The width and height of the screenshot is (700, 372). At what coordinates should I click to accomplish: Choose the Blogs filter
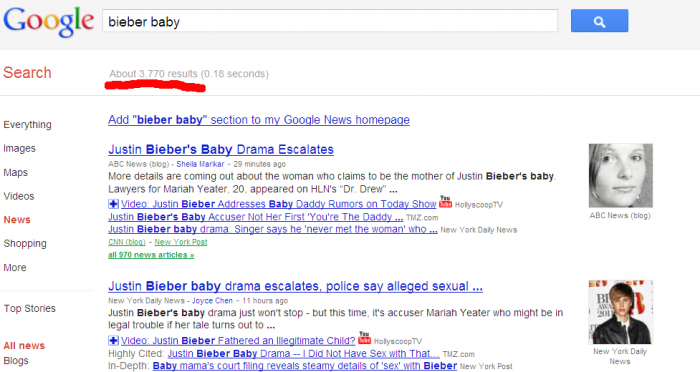pos(16,360)
